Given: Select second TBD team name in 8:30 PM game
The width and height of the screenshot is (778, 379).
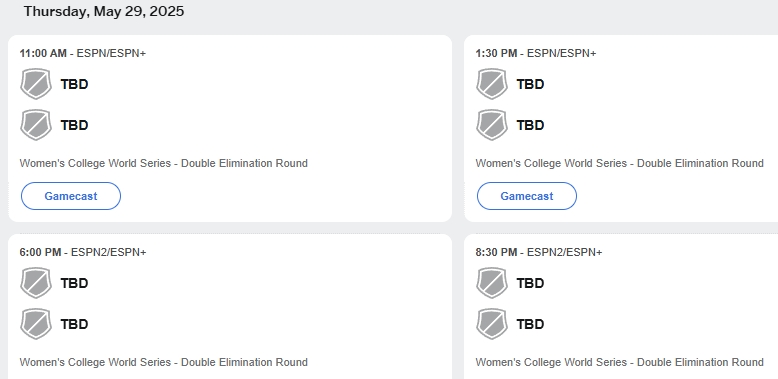Looking at the screenshot, I should click(x=530, y=324).
